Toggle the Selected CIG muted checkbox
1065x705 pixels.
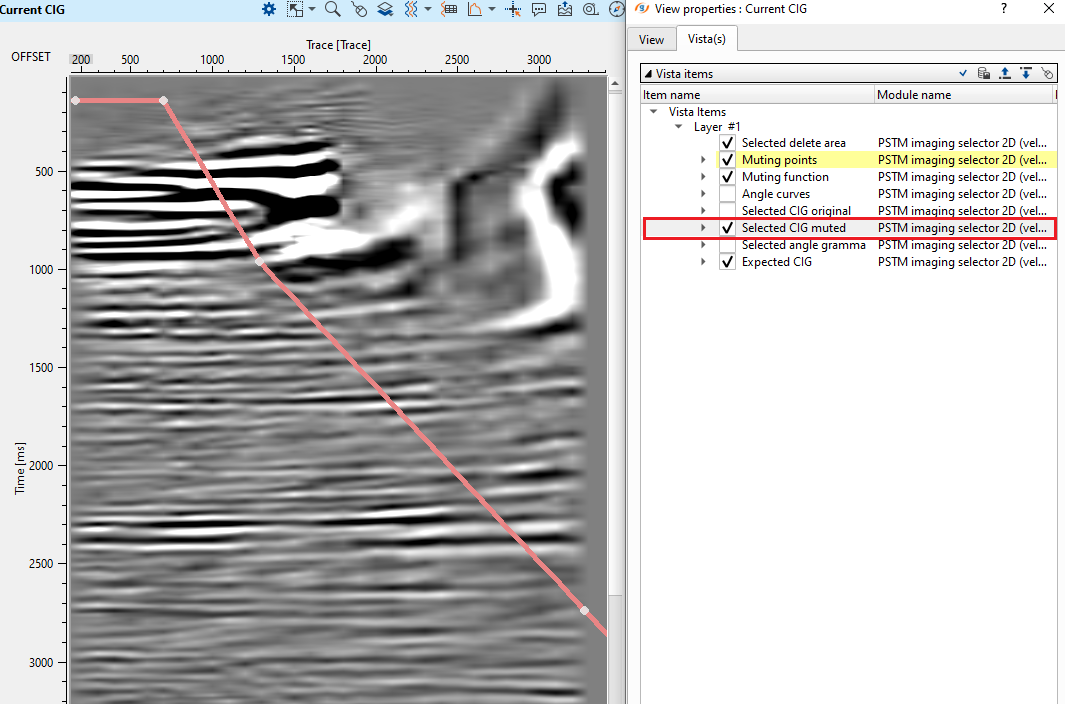click(727, 228)
